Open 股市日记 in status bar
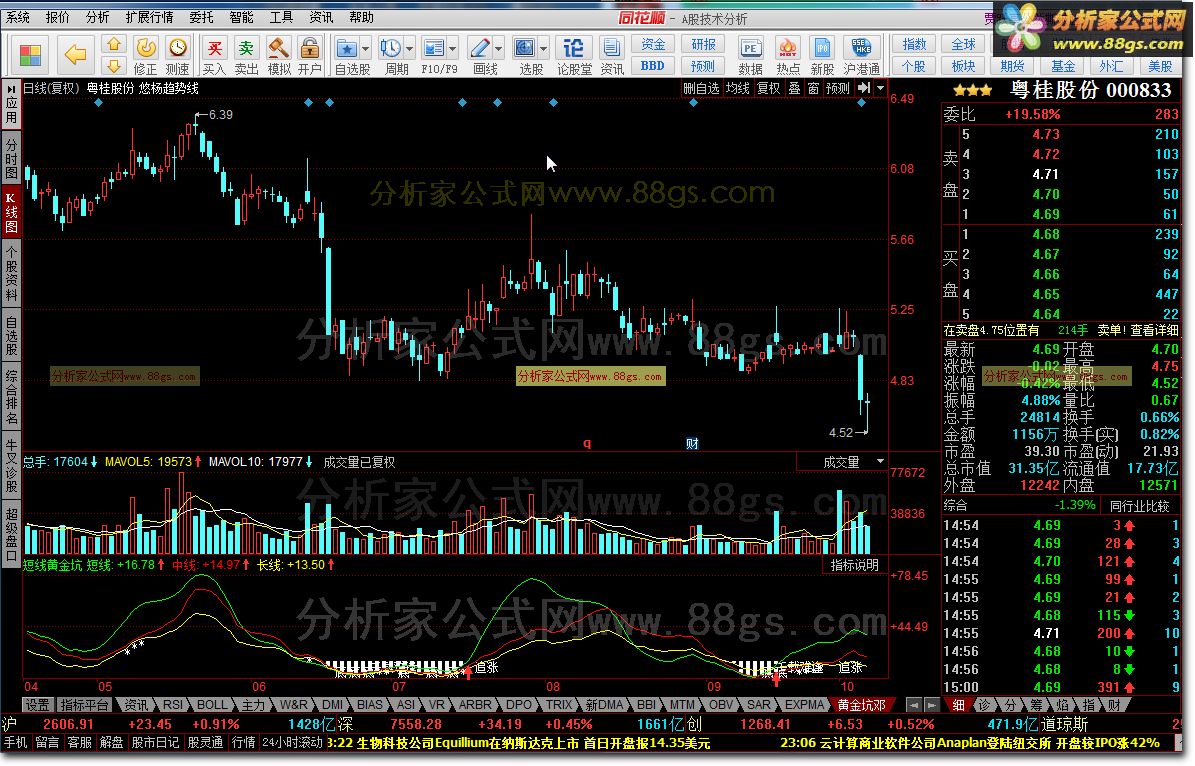Image resolution: width=1195 pixels, height=766 pixels. click(x=155, y=742)
